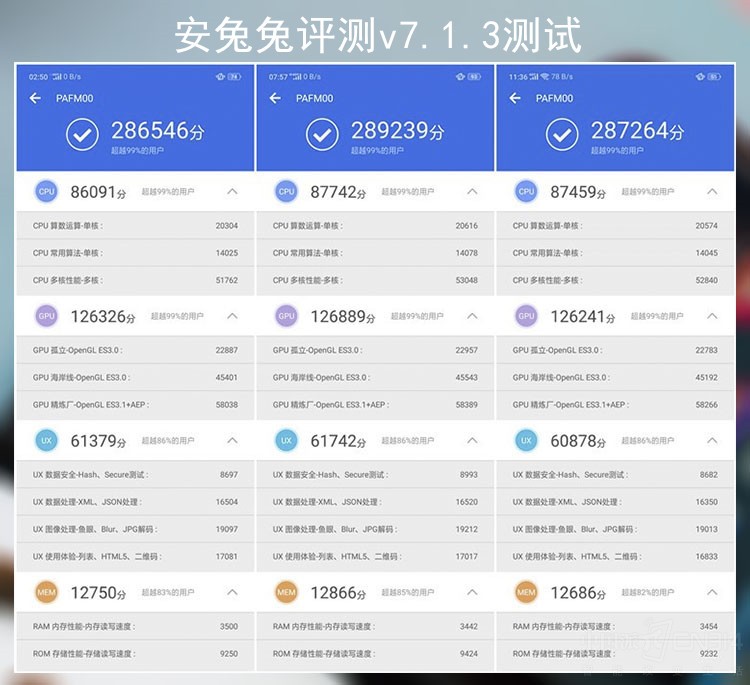Click PAFM00 title in 07:57 panel
This screenshot has width=750, height=685.
coord(315,99)
